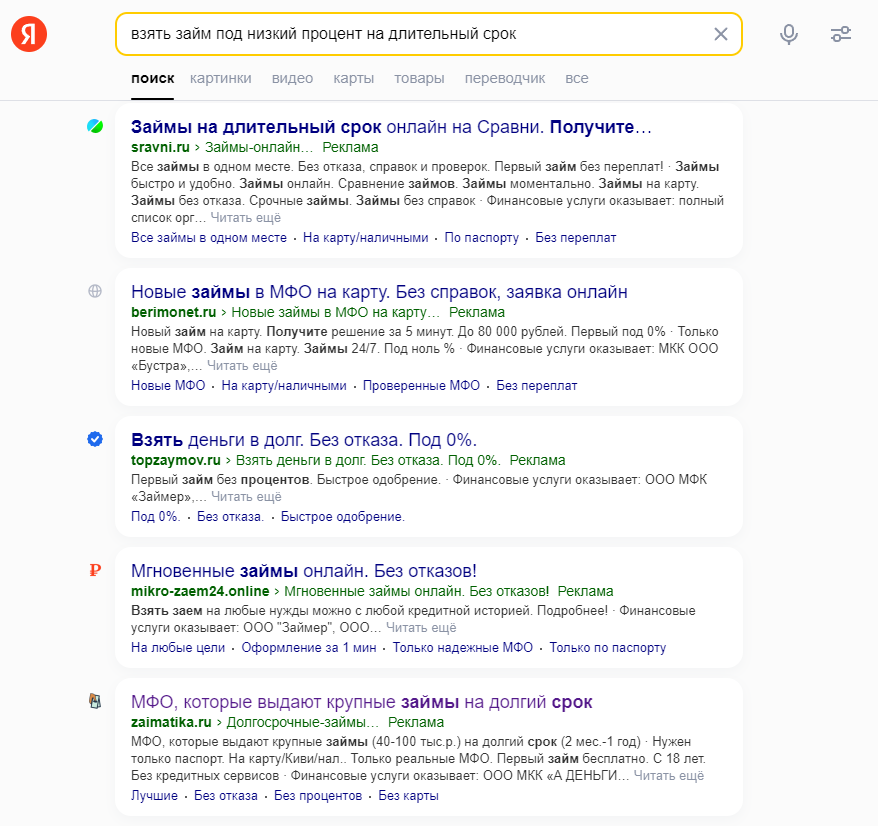Open «МФО, которые выдают крупные займы» result title
878x826 pixels.
tap(361, 702)
